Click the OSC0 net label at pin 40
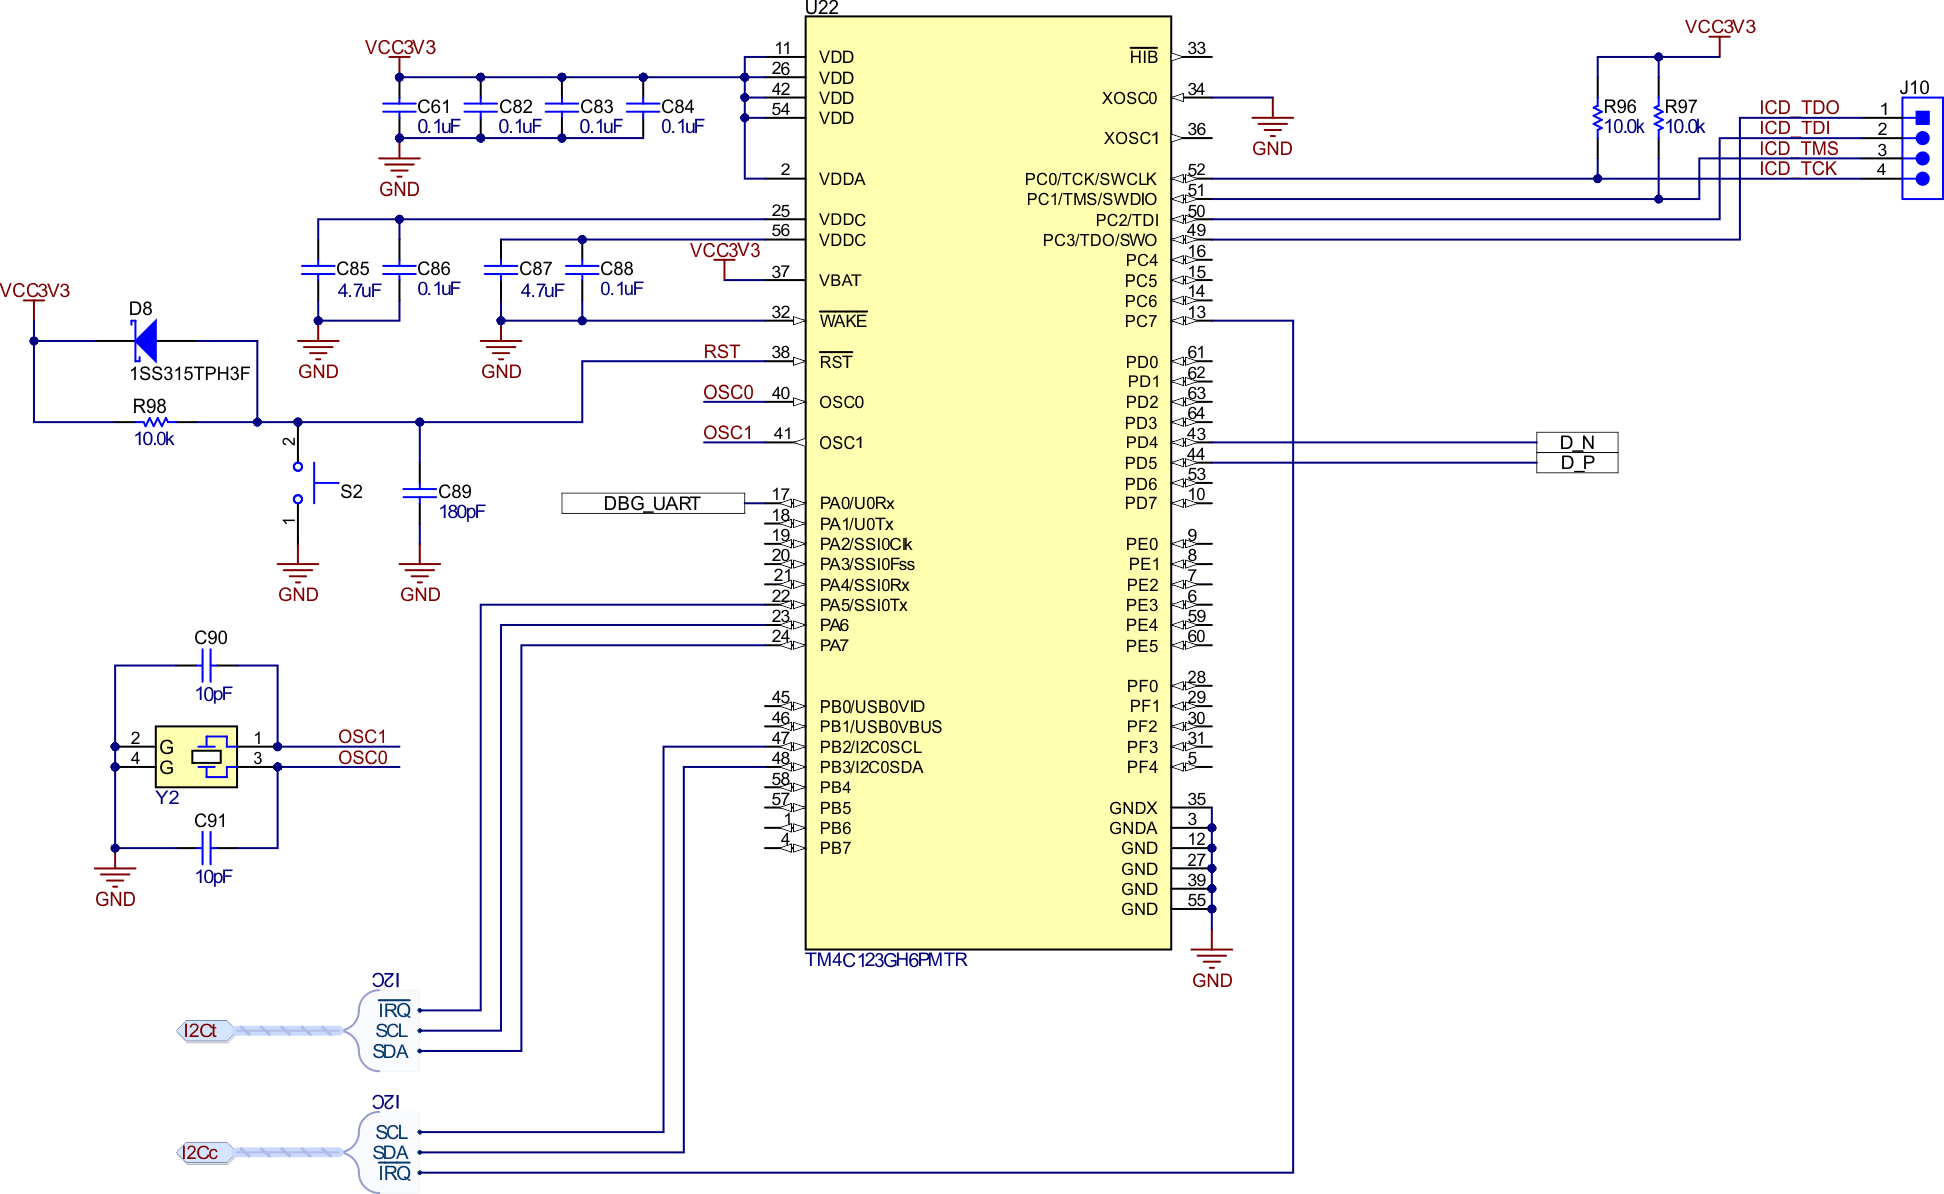1944x1194 pixels. (x=728, y=392)
